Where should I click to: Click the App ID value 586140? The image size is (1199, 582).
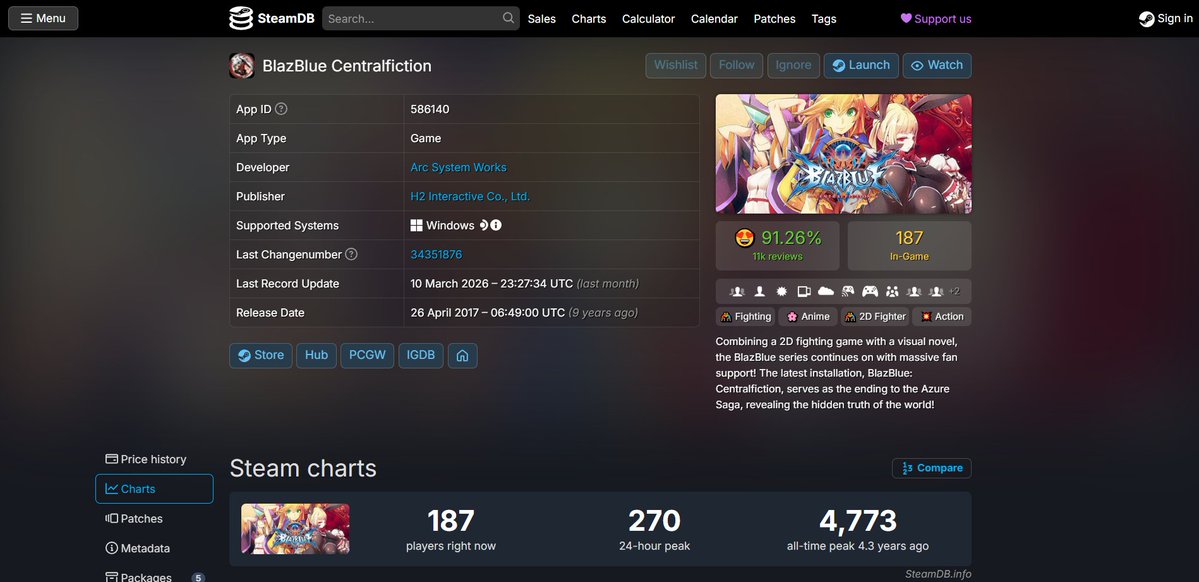click(430, 109)
